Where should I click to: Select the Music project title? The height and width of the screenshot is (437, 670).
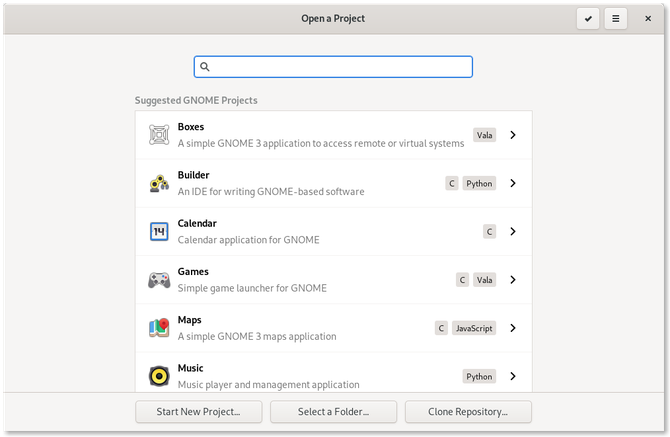click(x=190, y=368)
